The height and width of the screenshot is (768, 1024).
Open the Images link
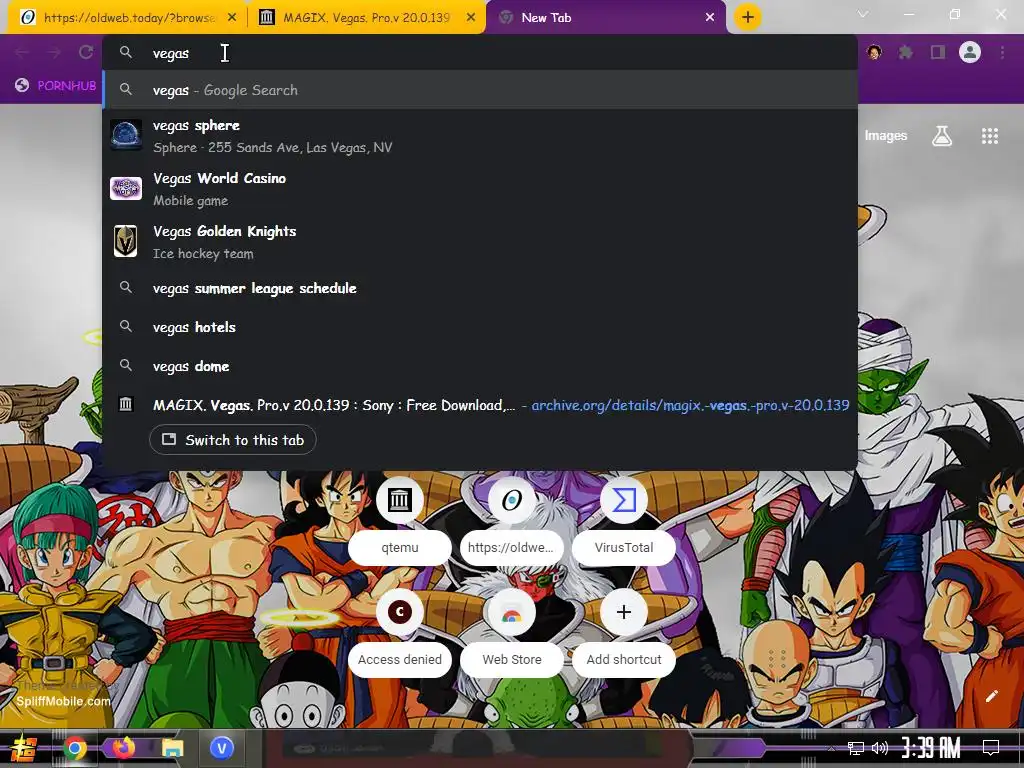coord(886,136)
